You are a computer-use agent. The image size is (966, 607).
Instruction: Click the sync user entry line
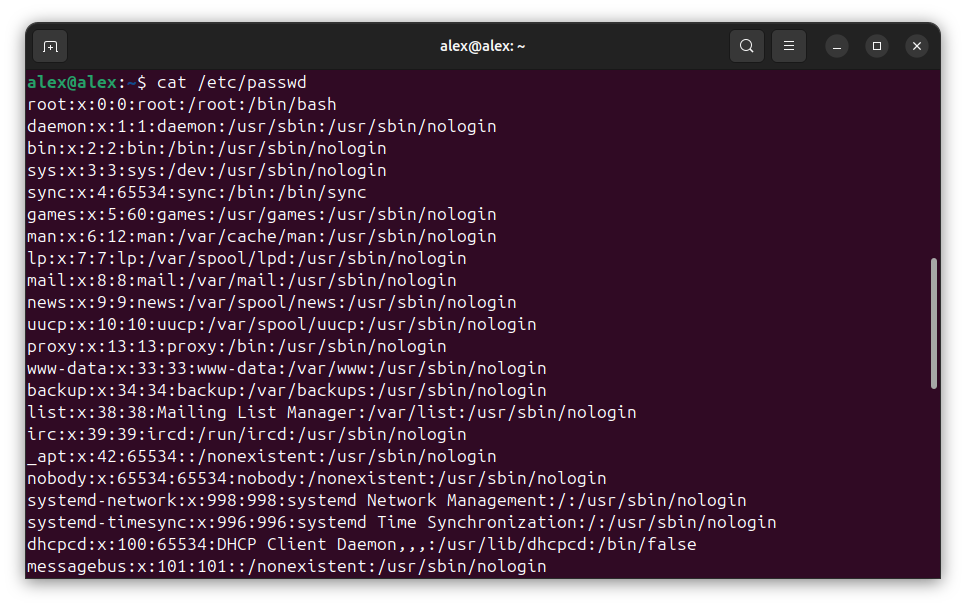pos(197,192)
